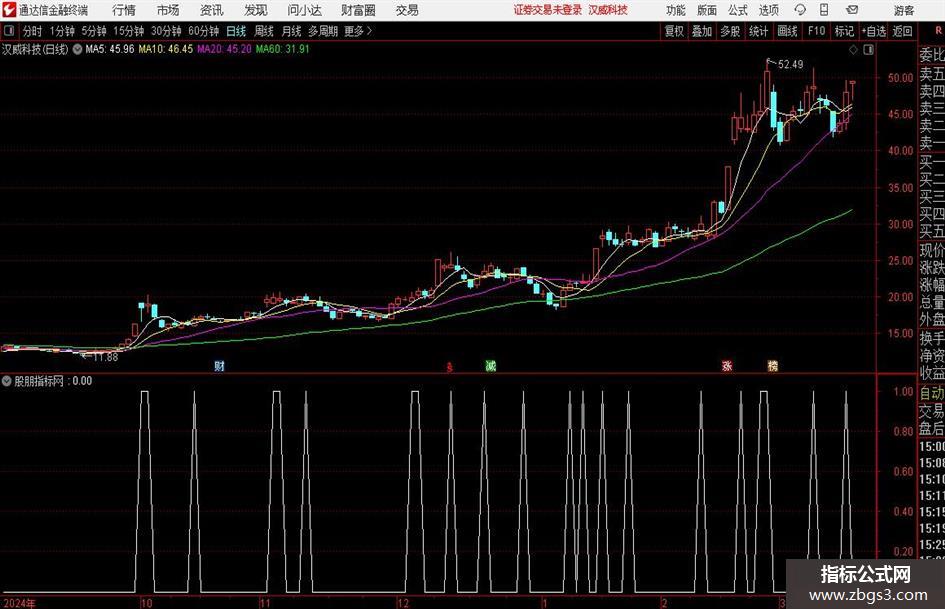The height and width of the screenshot is (609, 945).
Task: Click the 财 marker icon on the chart timeline
Action: 219,365
